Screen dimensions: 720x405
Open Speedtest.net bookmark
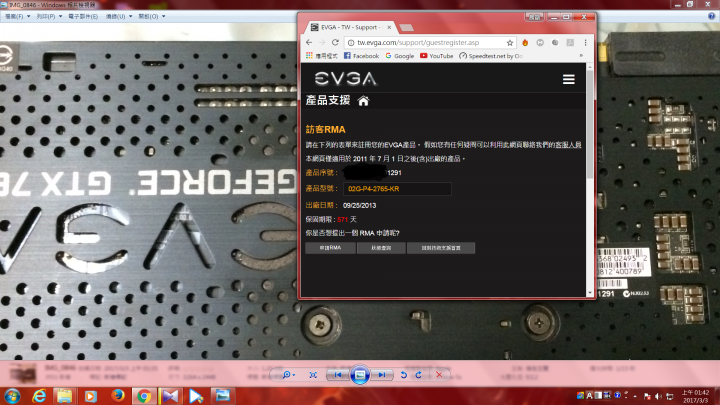pyautogui.click(x=491, y=56)
